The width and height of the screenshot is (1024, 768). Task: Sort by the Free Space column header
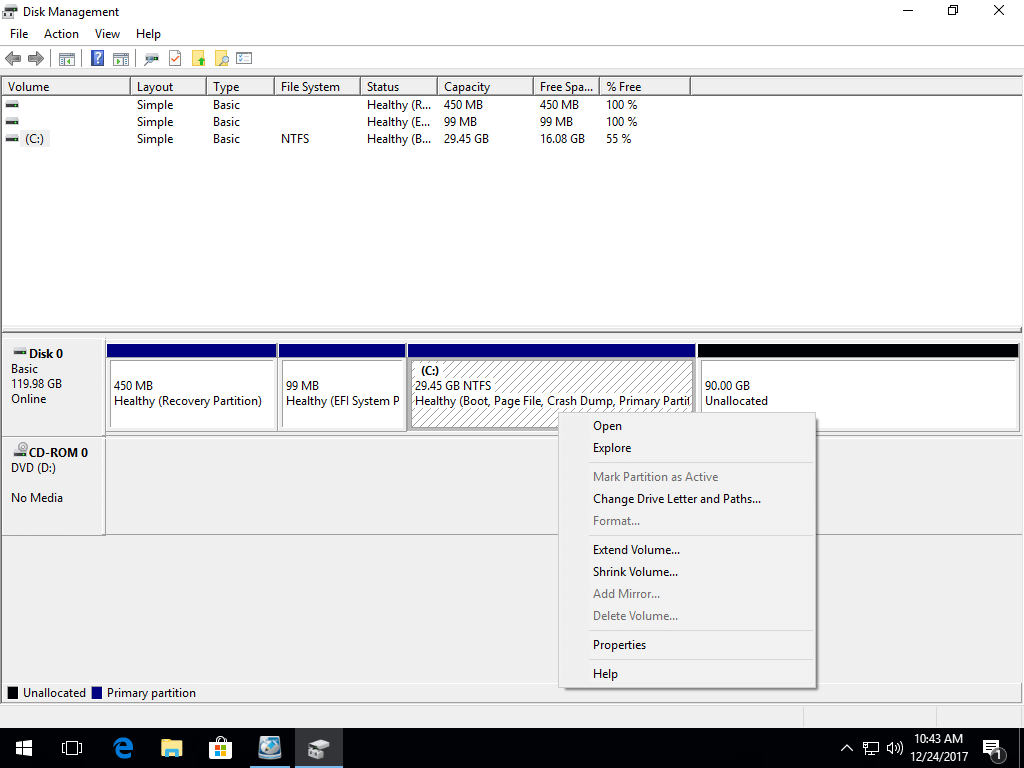(x=566, y=87)
